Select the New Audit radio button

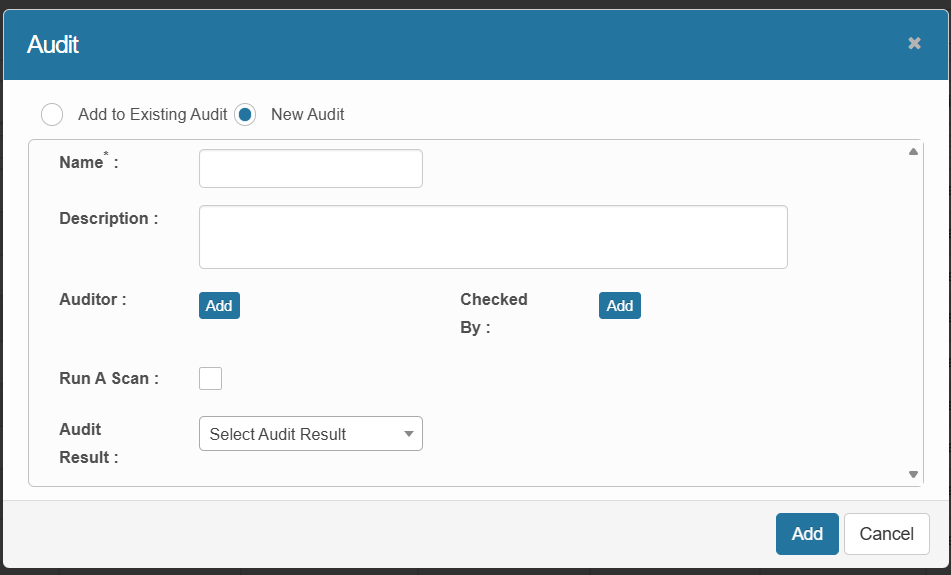coord(245,114)
